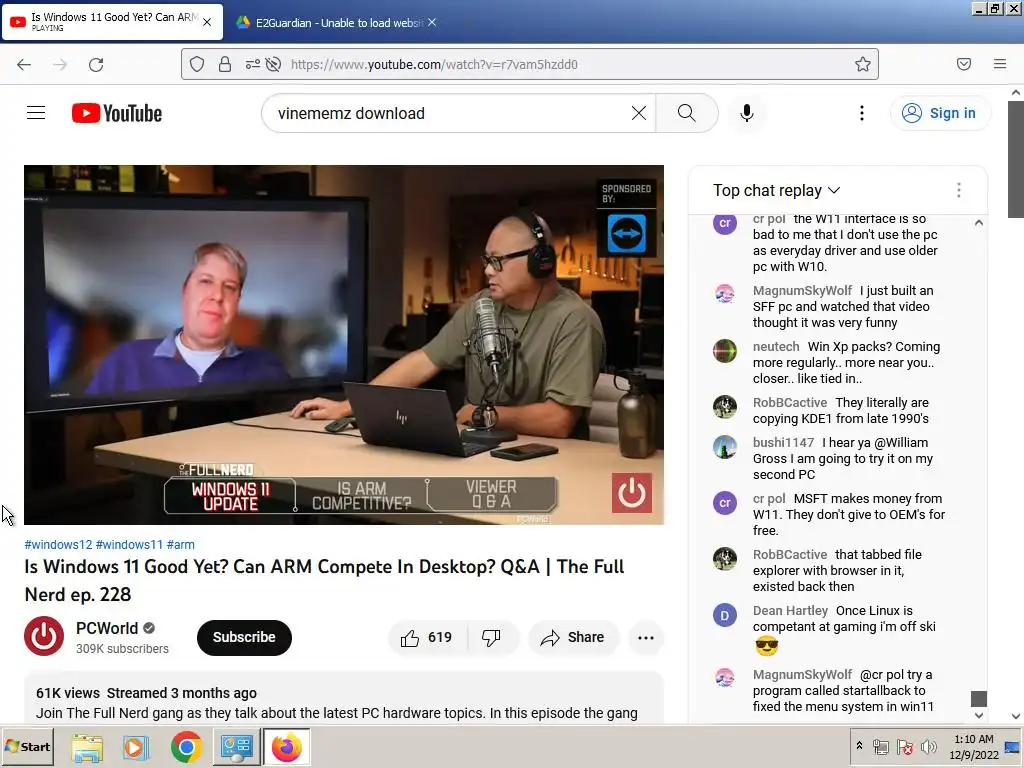Click MagnumSkyWolf's SFF pc chat message
The width and height of the screenshot is (1024, 768).
click(x=843, y=307)
